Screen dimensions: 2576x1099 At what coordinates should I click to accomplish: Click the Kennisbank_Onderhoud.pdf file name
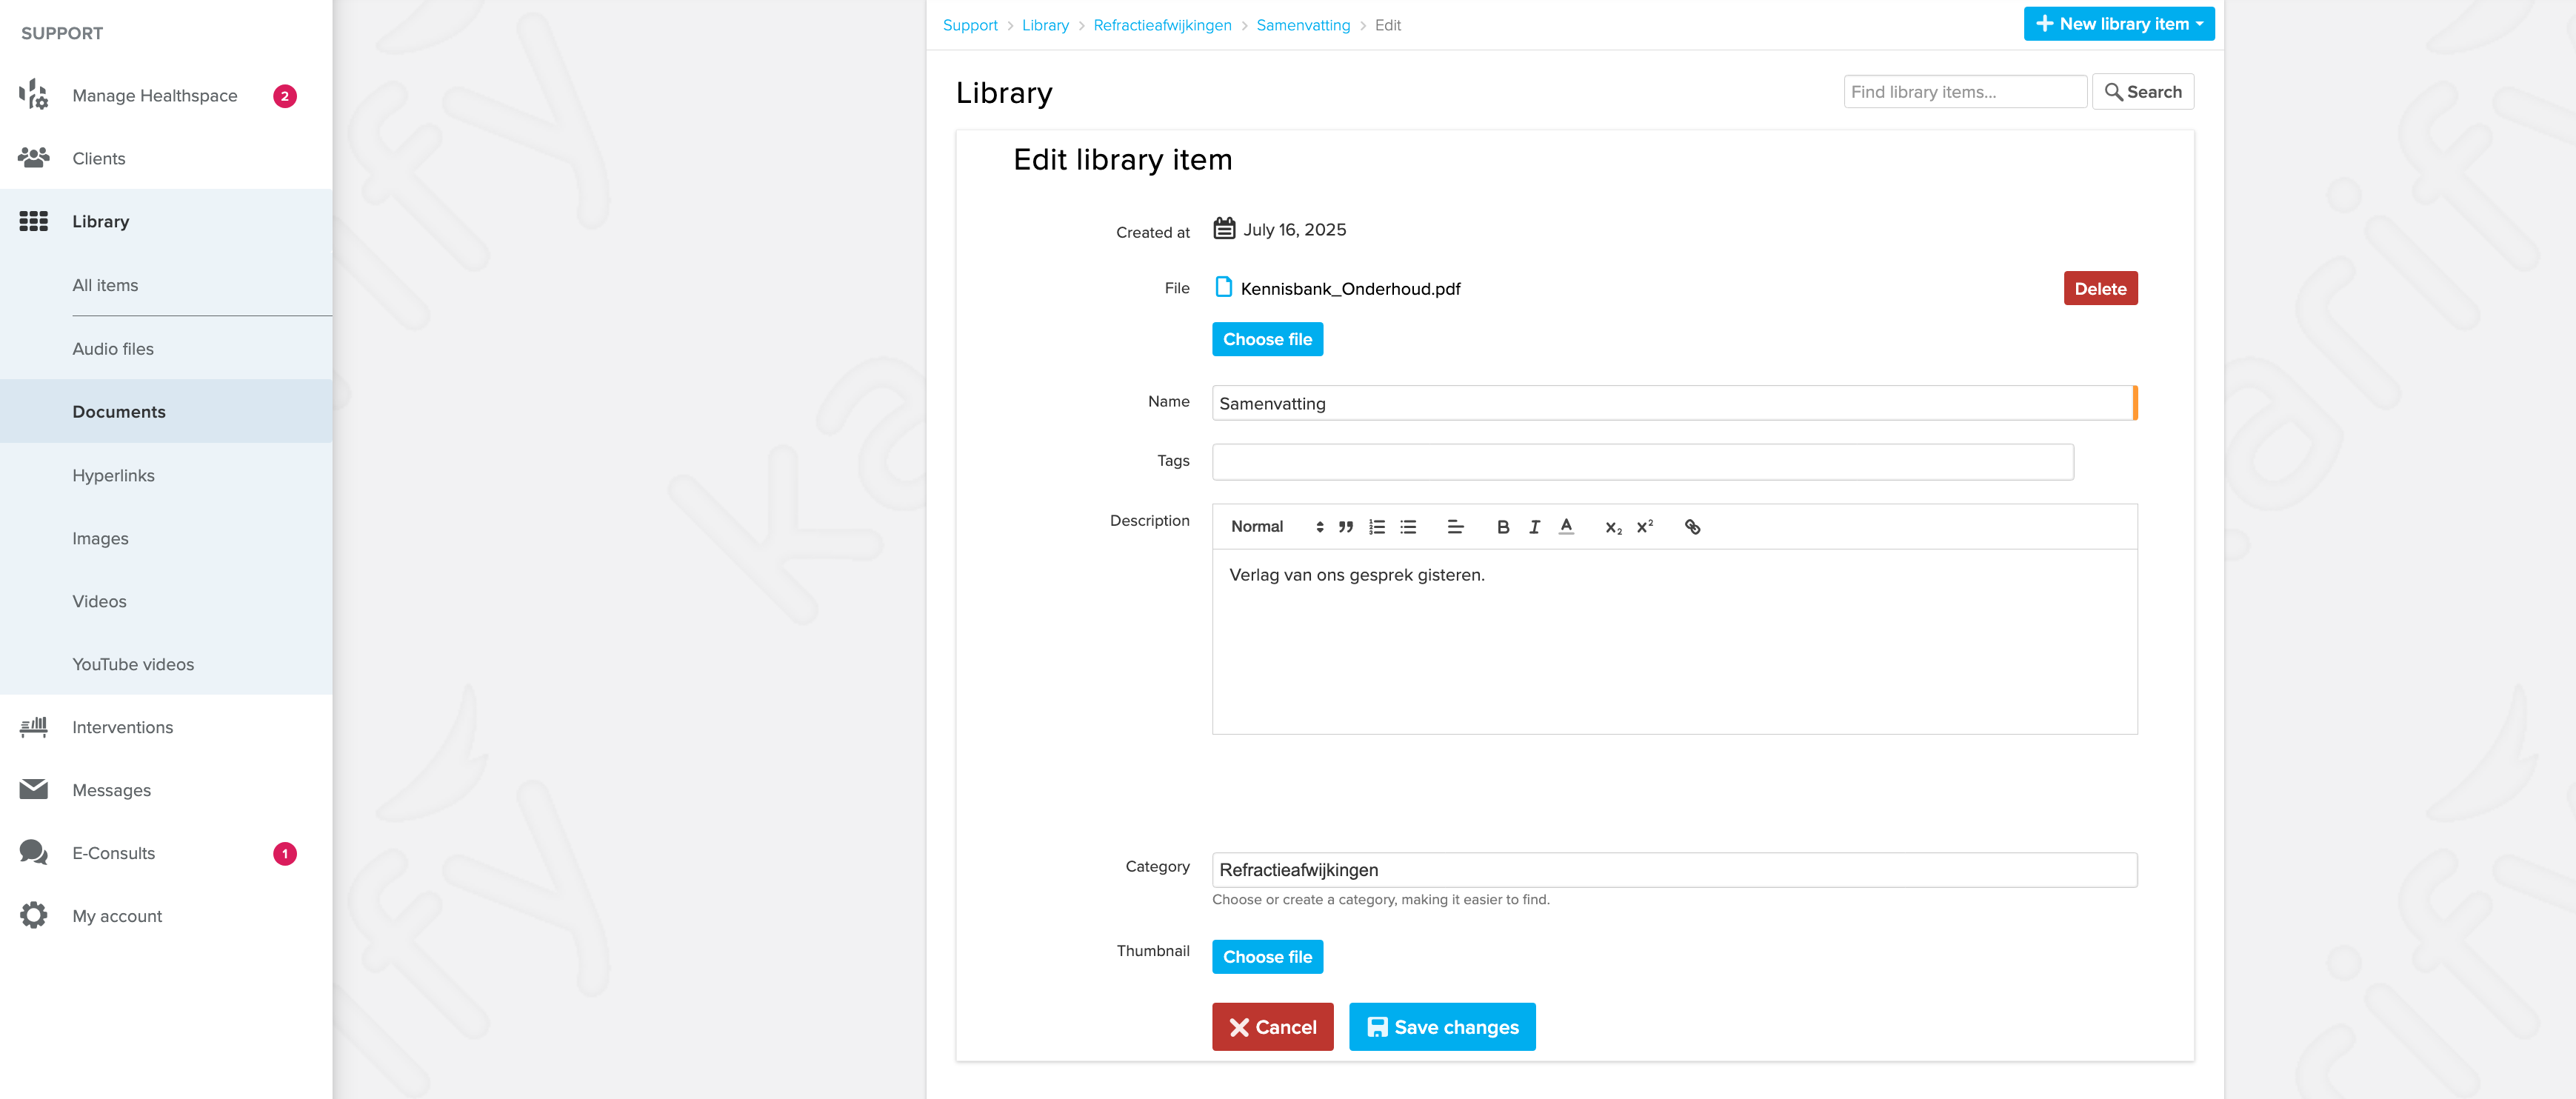(1350, 289)
